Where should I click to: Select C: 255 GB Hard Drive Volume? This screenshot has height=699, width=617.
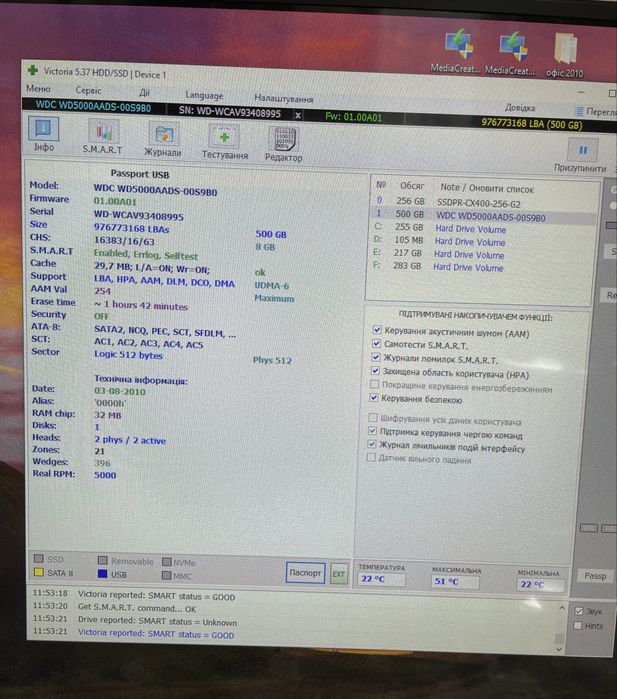point(481,228)
